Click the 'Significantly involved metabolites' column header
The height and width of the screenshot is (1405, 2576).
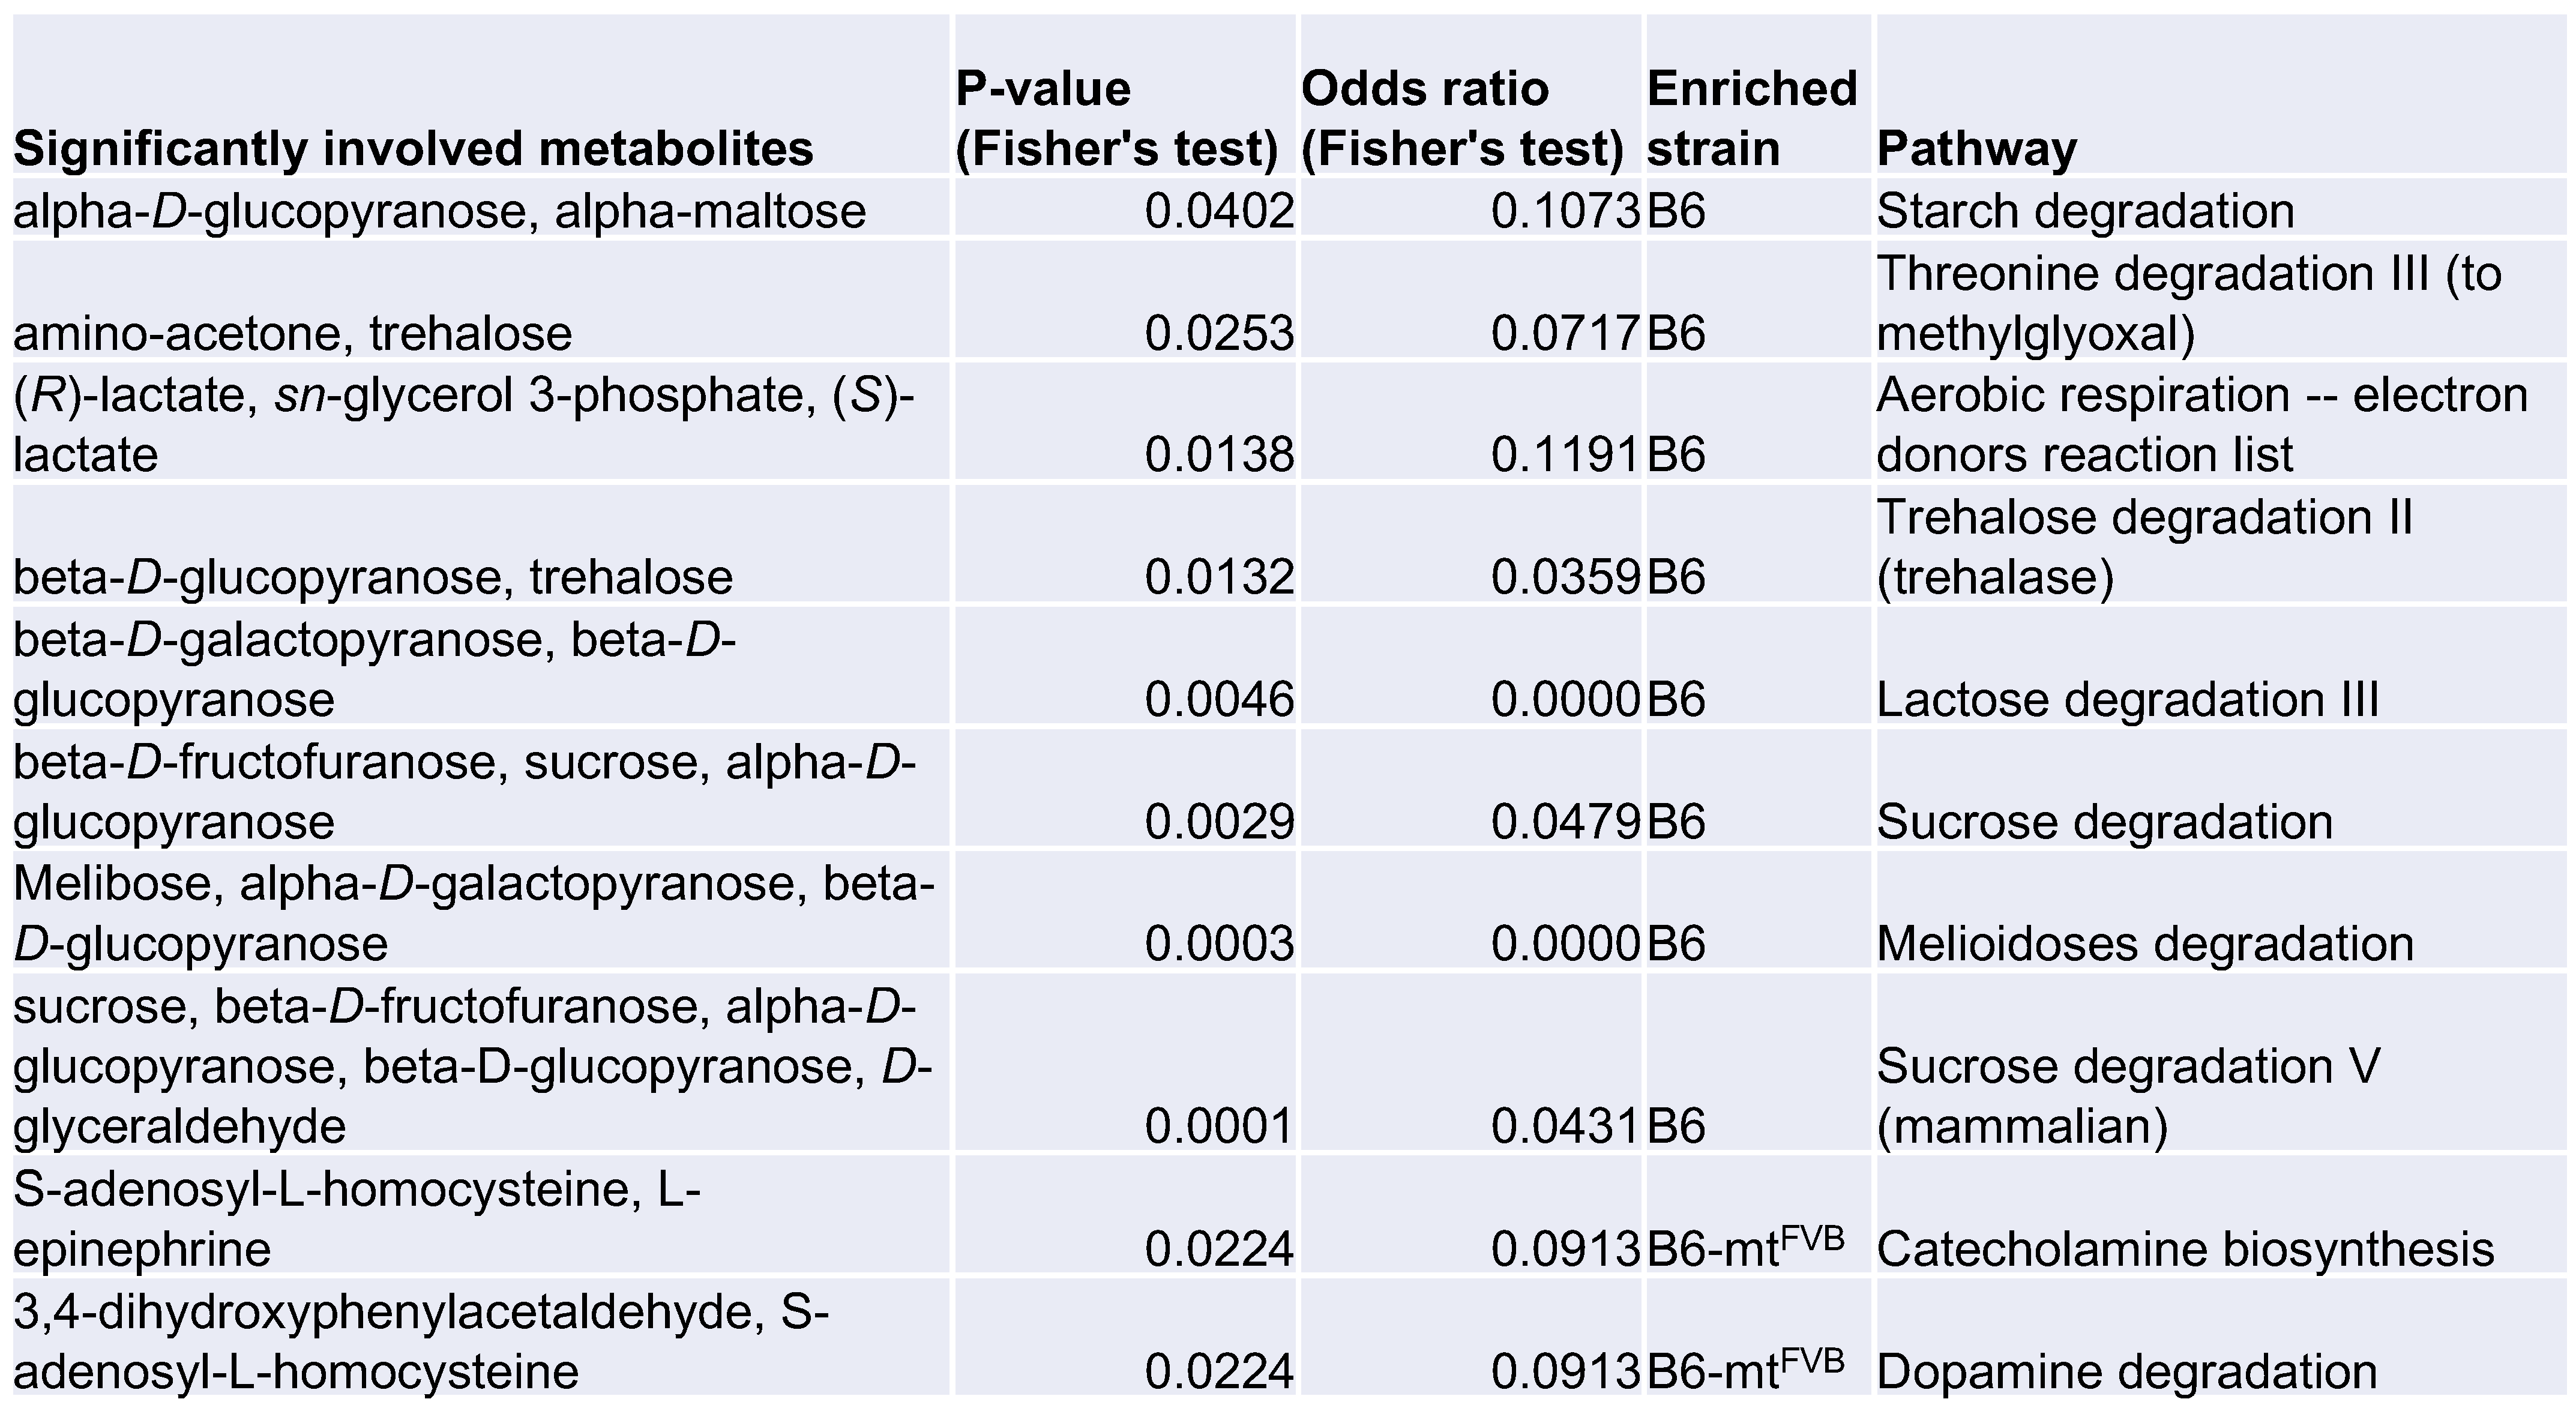click(413, 149)
